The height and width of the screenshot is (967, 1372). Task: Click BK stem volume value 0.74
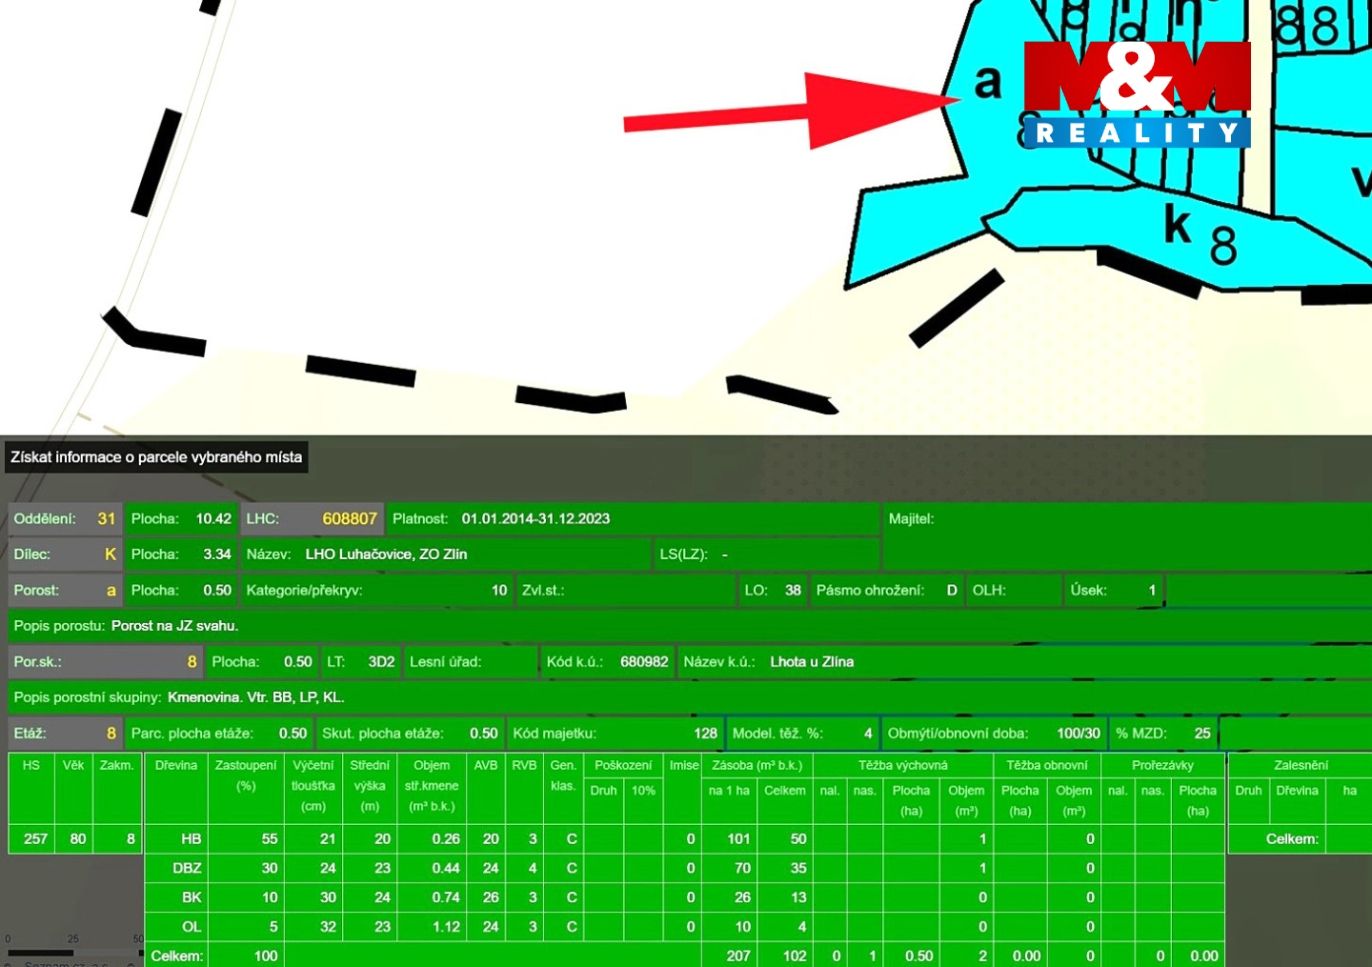[x=446, y=897]
